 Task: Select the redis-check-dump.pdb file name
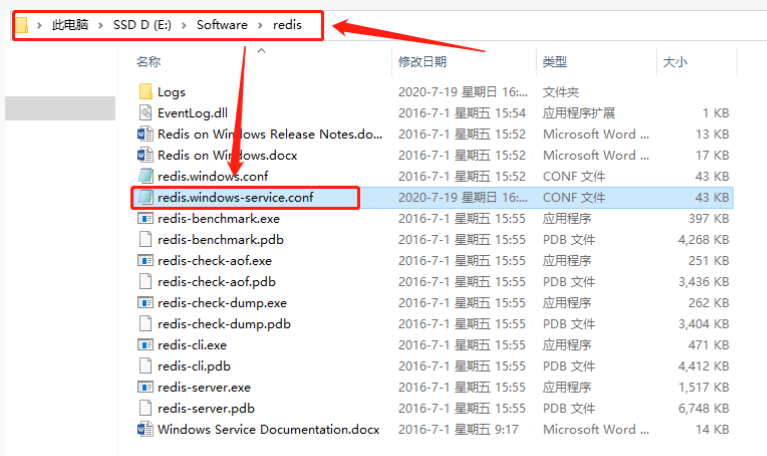click(224, 323)
